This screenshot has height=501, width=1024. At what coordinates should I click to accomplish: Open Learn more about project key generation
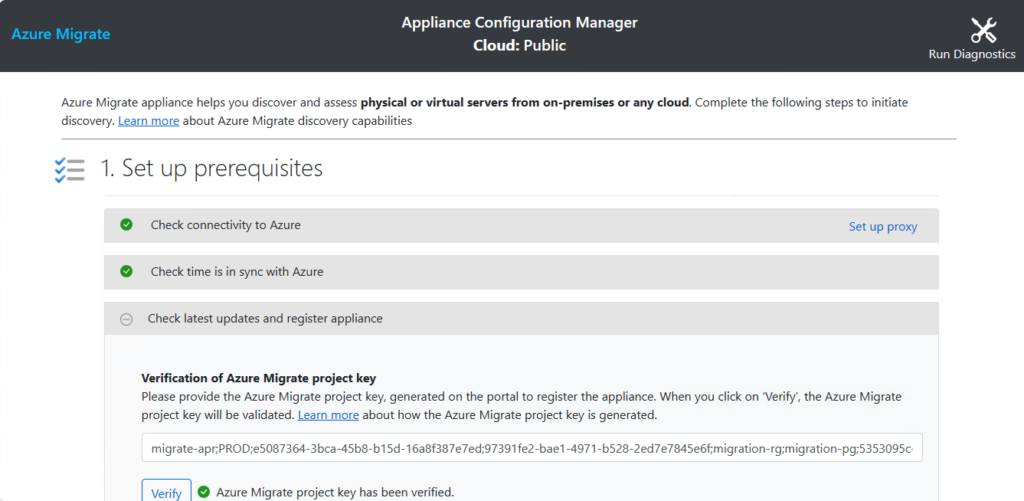[328, 415]
